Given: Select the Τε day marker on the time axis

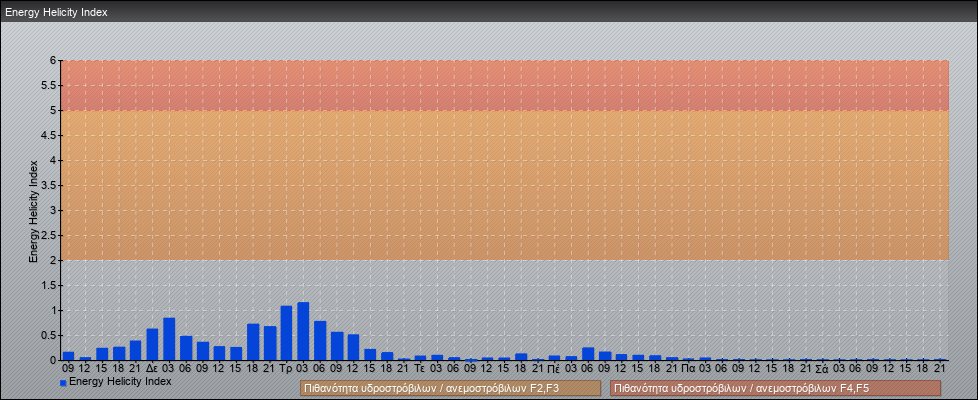Looking at the screenshot, I should [420, 369].
